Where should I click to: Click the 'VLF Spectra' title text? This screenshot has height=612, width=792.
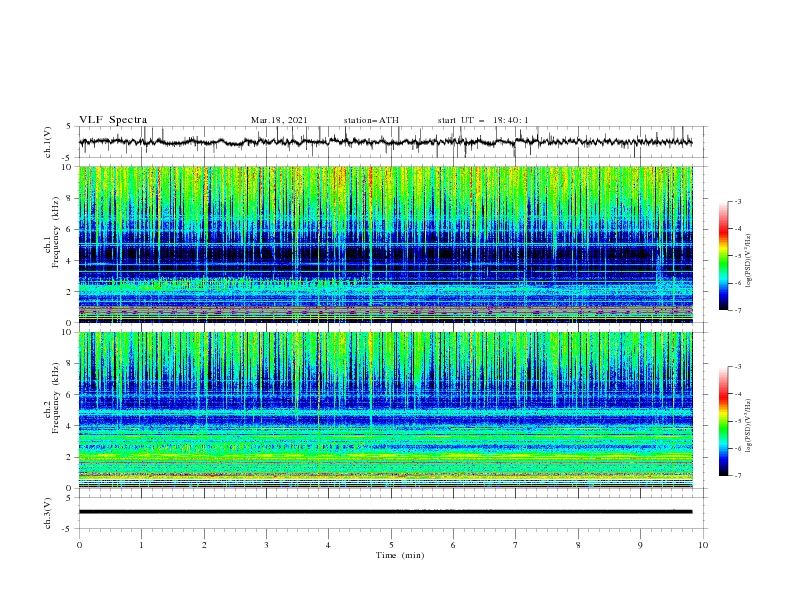(x=113, y=120)
